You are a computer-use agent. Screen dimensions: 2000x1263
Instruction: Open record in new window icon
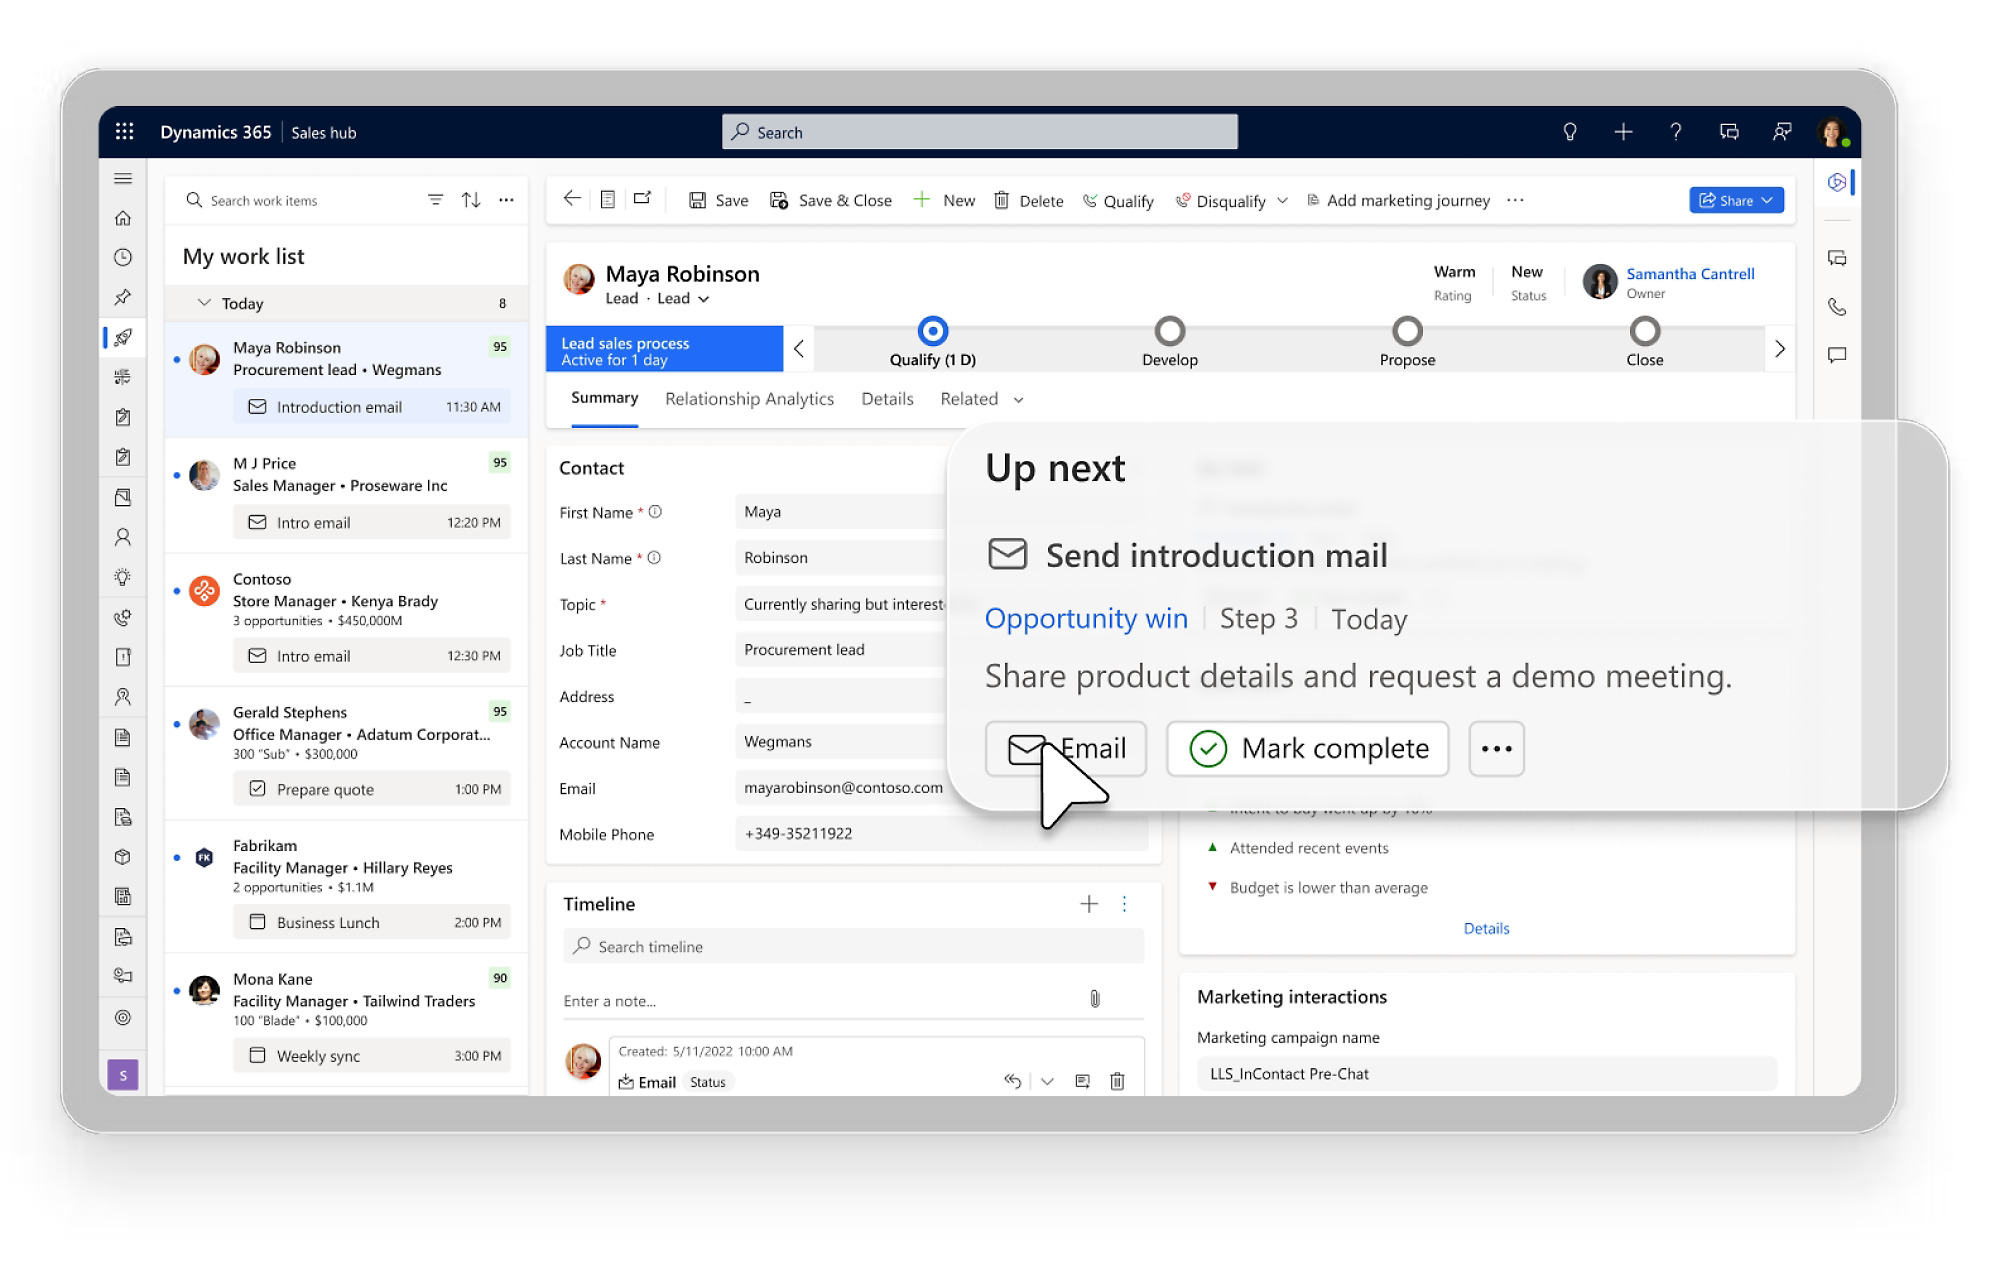[642, 199]
